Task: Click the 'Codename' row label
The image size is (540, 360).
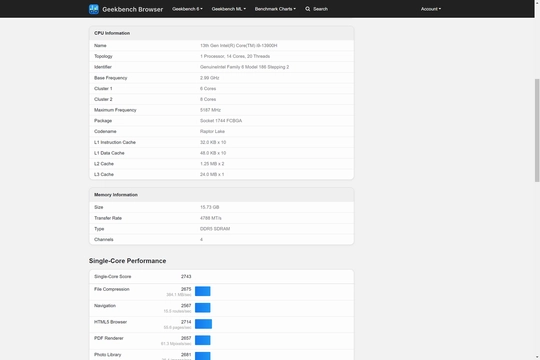Action: point(105,131)
